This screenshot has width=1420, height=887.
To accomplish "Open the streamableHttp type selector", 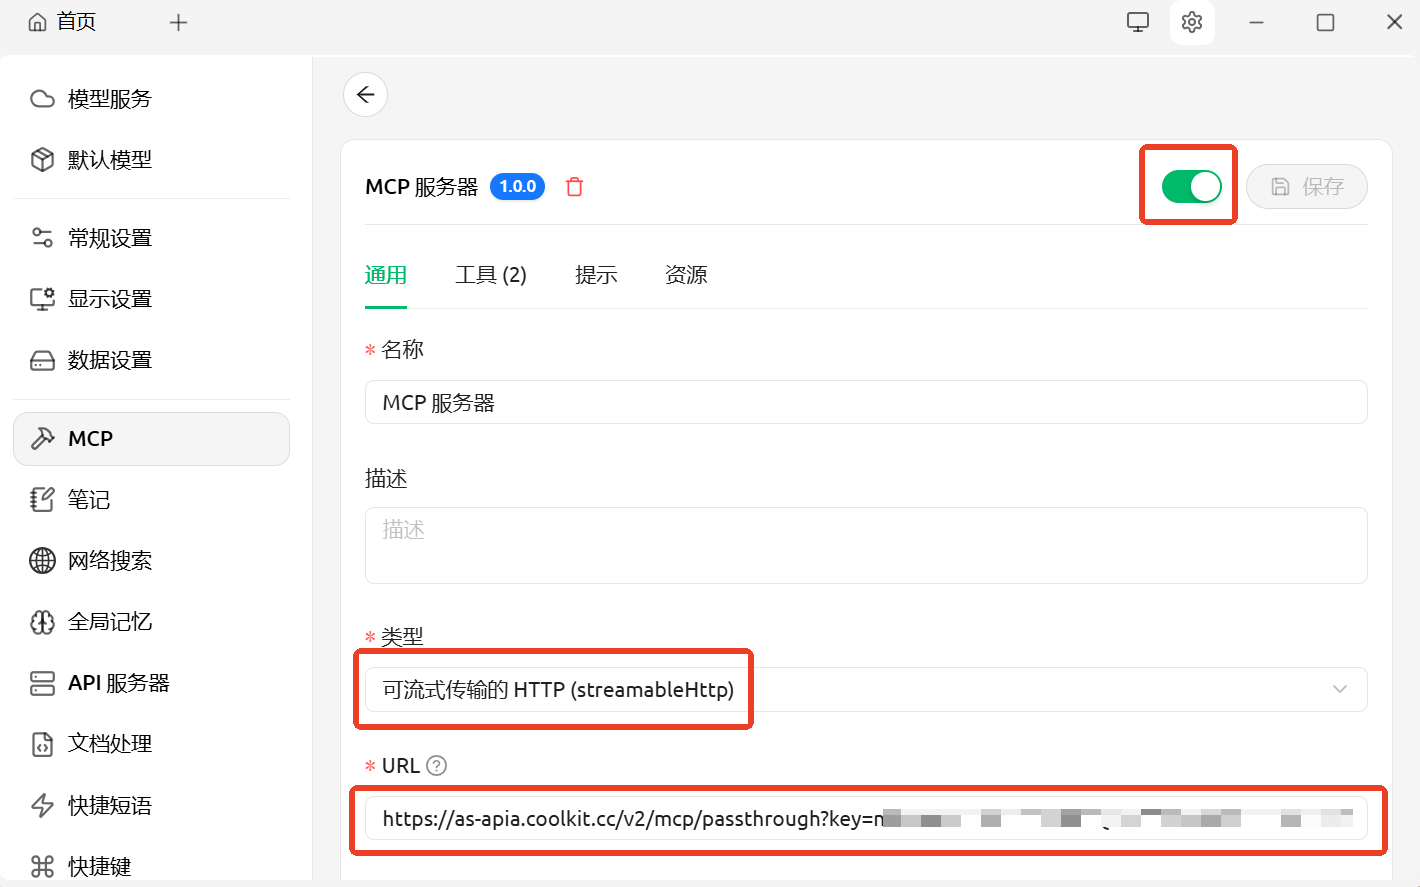I will pyautogui.click(x=558, y=690).
